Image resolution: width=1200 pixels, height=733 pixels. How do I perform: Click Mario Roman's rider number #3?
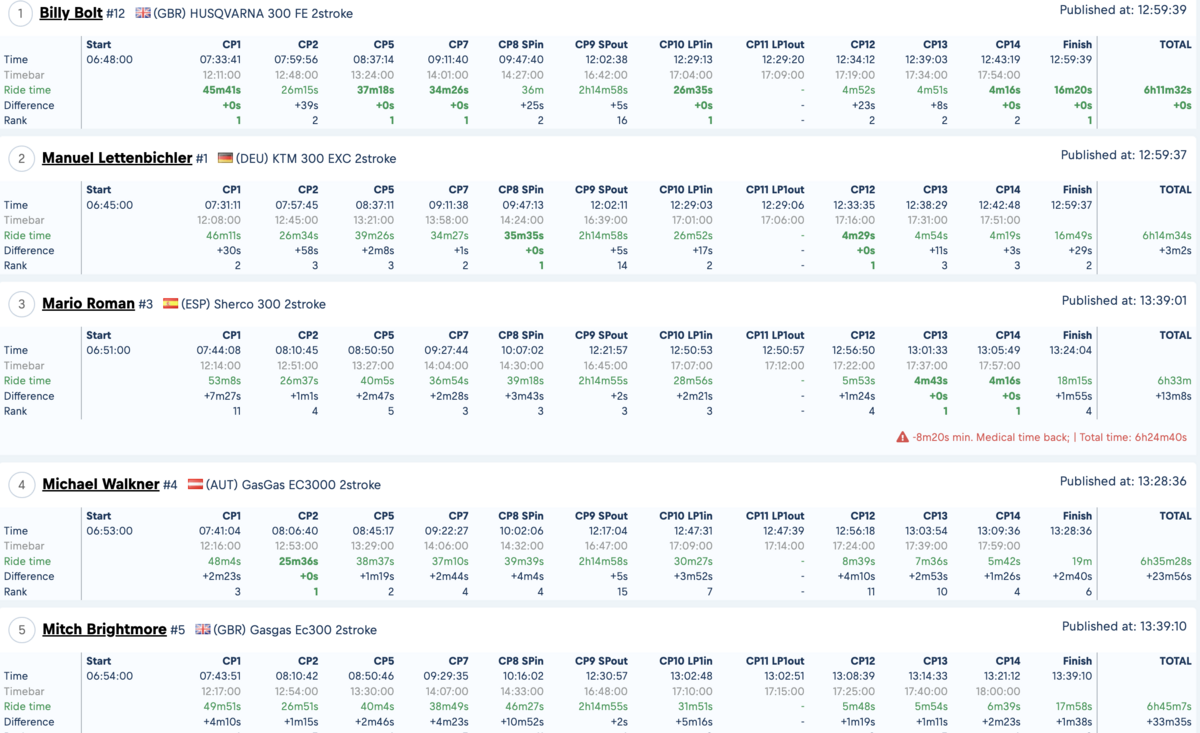pyautogui.click(x=147, y=304)
